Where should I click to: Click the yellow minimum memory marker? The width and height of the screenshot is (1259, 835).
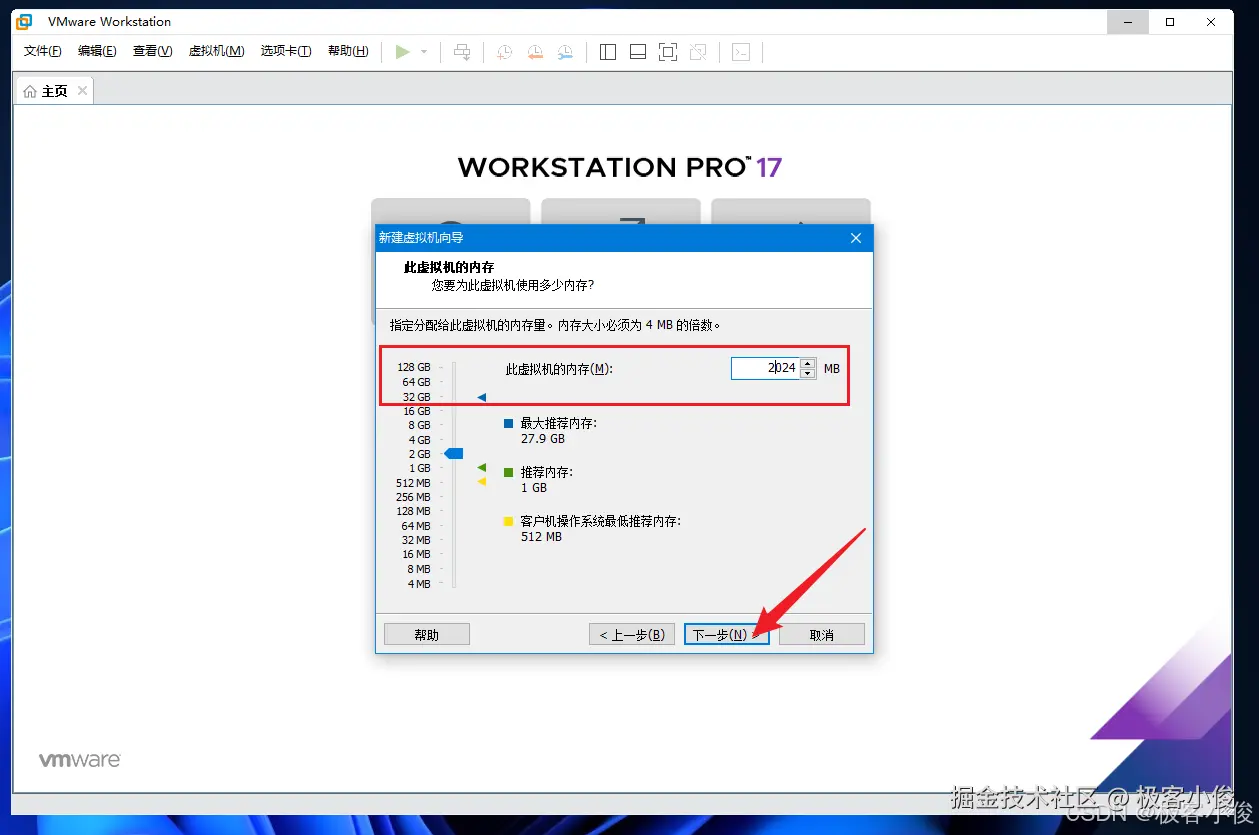click(x=481, y=481)
